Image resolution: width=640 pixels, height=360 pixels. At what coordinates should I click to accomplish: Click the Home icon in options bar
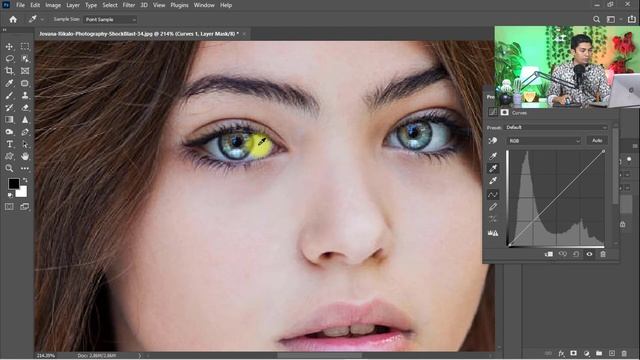pyautogui.click(x=13, y=19)
